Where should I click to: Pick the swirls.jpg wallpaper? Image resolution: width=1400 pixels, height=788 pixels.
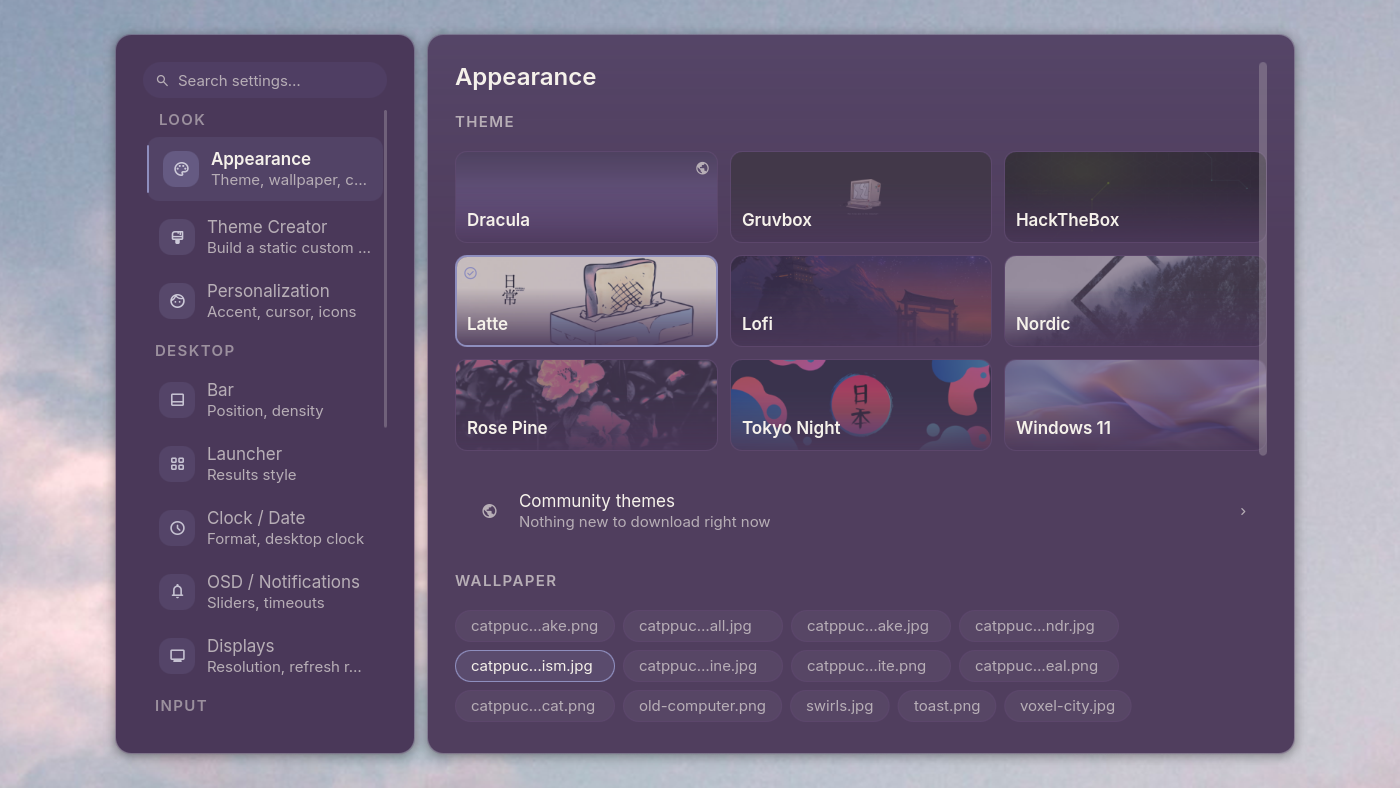pyautogui.click(x=840, y=706)
